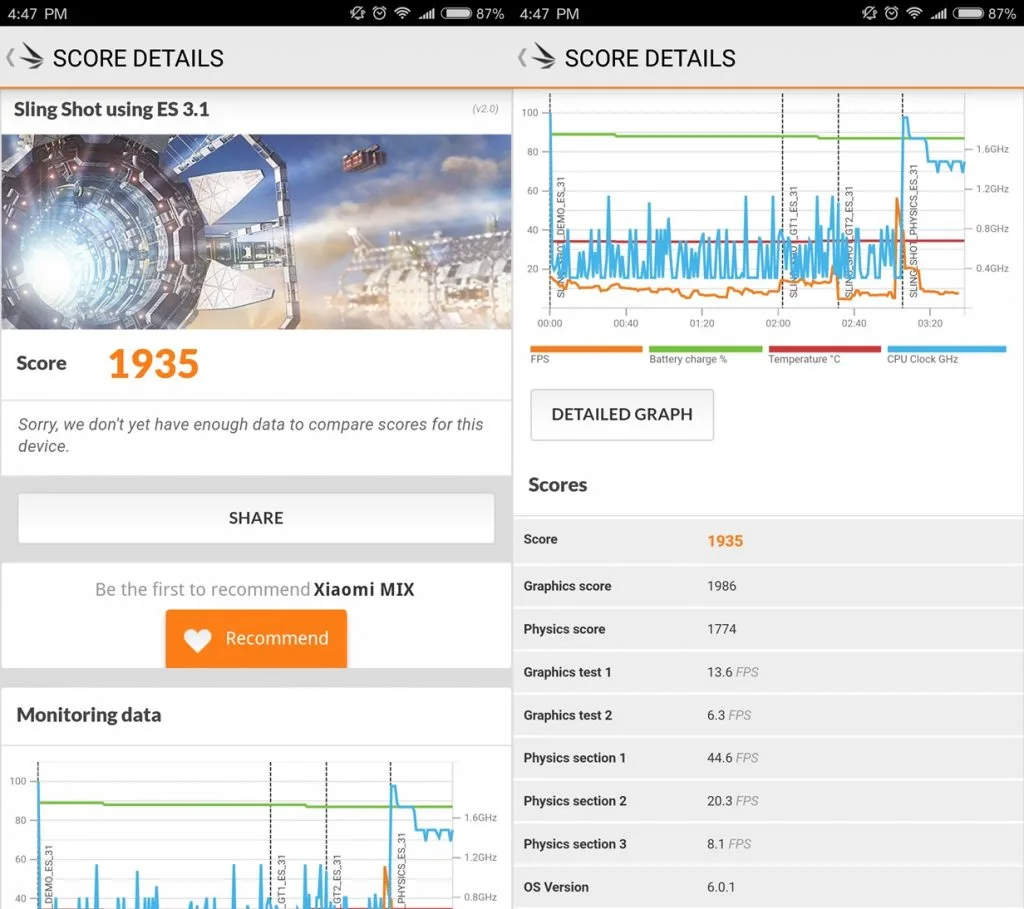
Task: Tap the Scores heading on right screen
Action: pos(558,485)
